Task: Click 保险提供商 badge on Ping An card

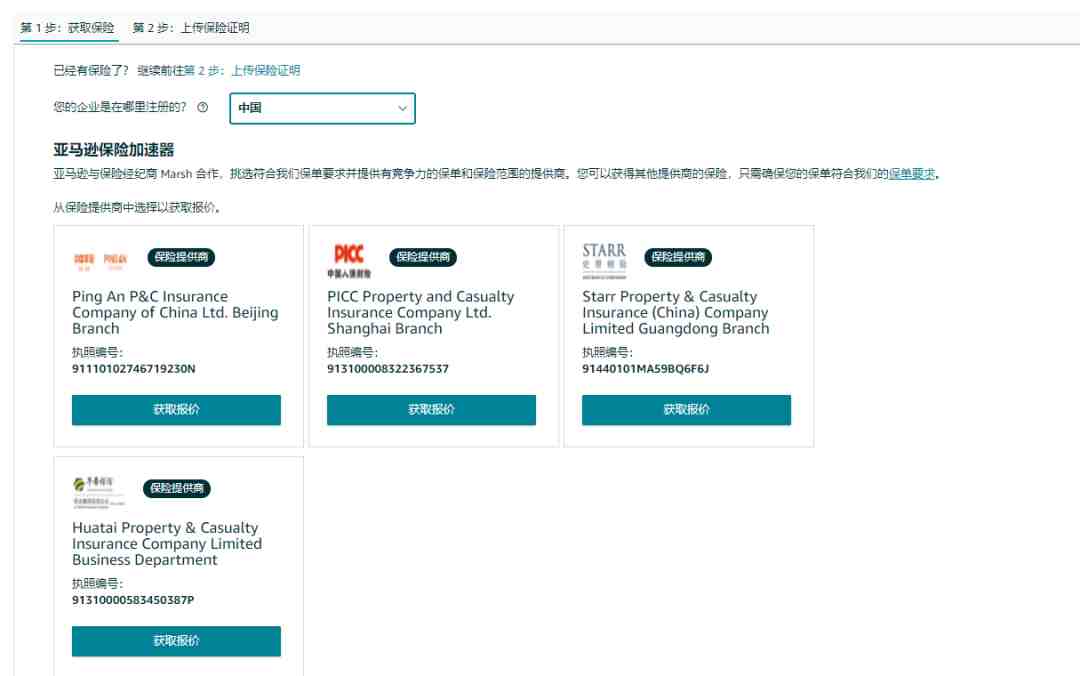Action: [181, 257]
